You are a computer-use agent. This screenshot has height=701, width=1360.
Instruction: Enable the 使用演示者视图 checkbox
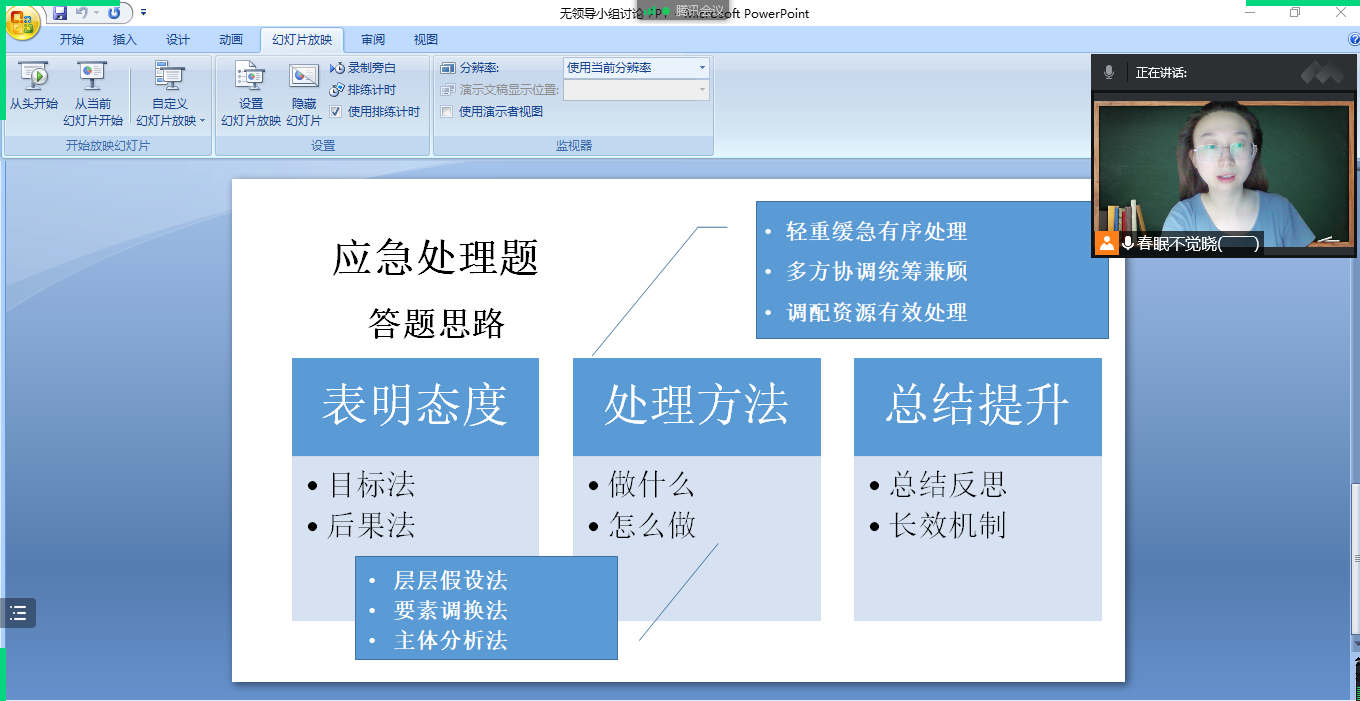click(x=447, y=112)
